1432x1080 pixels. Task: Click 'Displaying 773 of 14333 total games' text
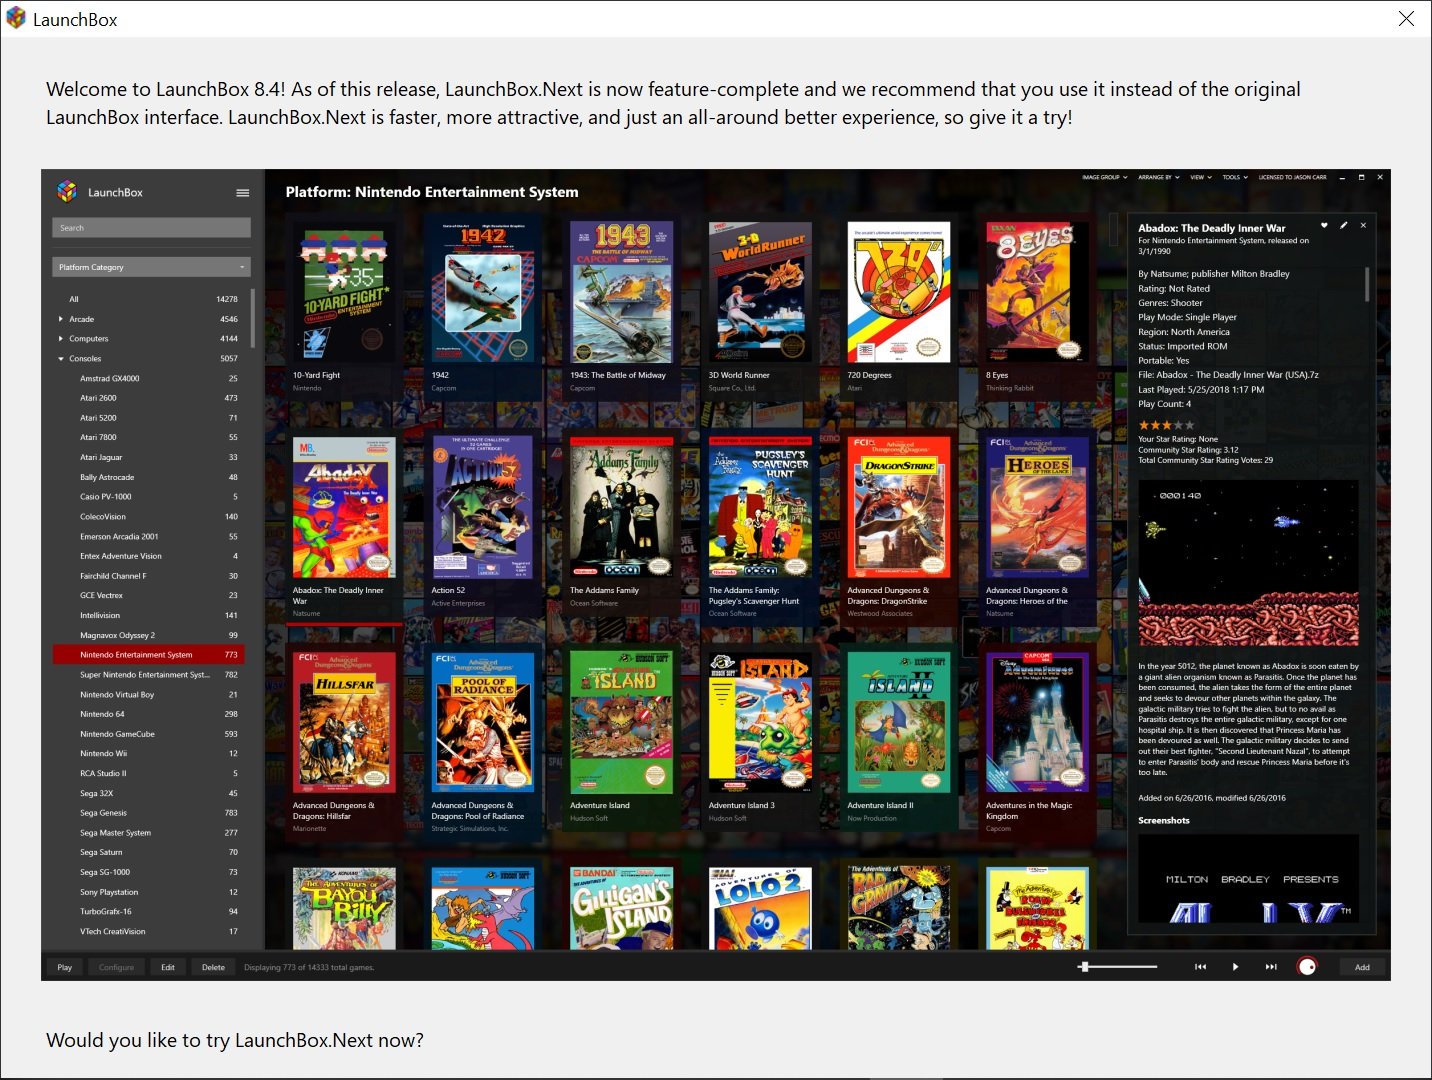click(309, 967)
